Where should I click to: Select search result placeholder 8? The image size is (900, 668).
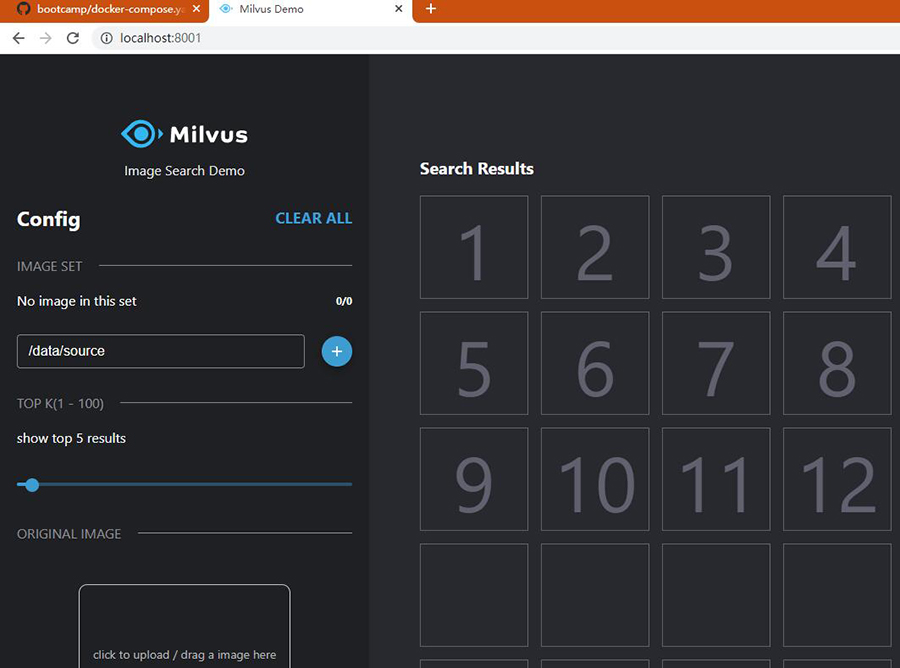[x=837, y=363]
